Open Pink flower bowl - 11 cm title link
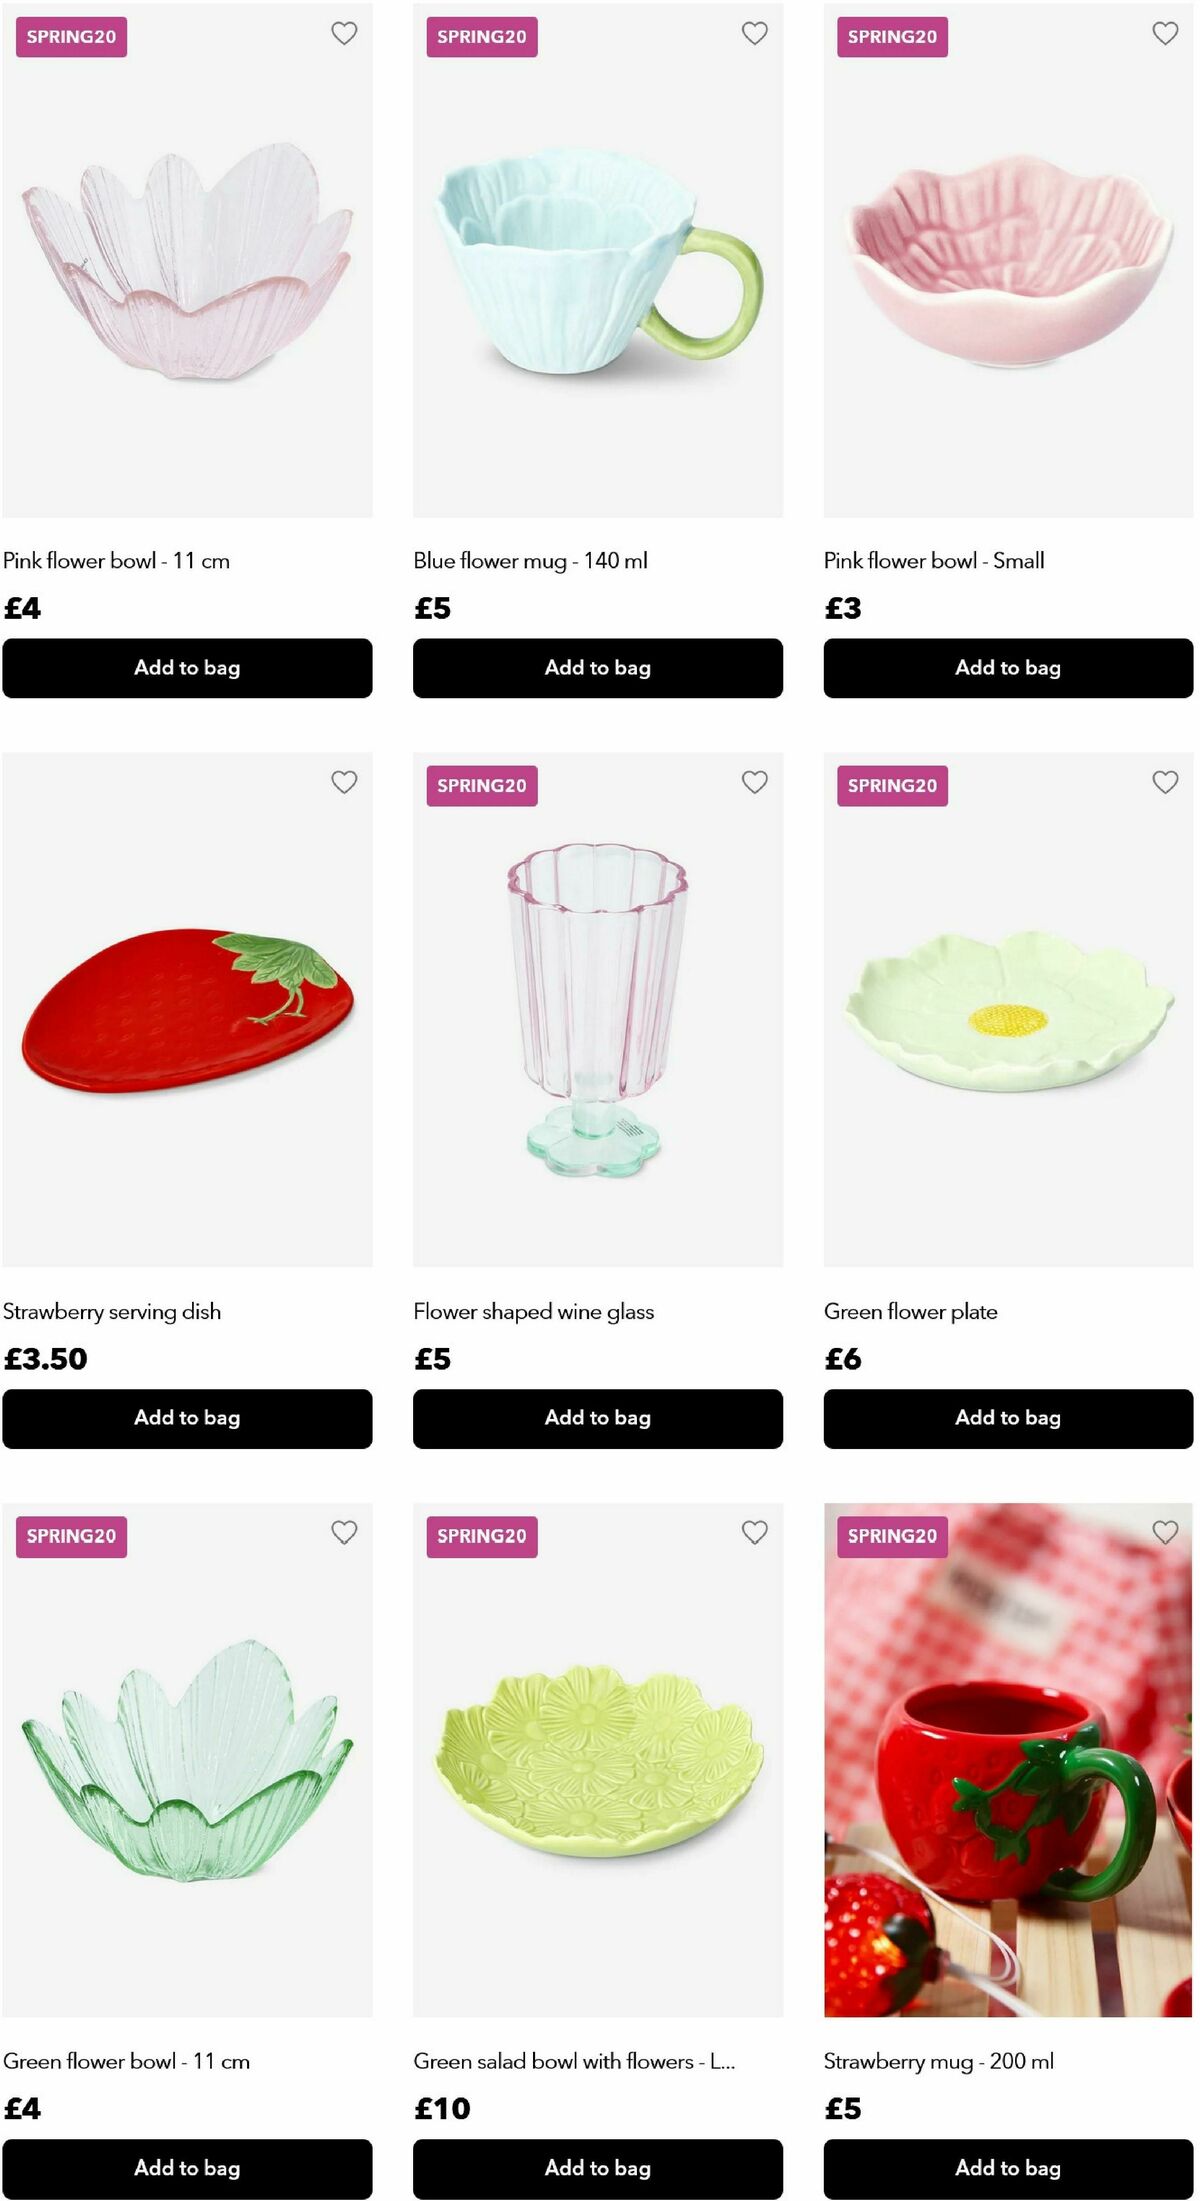This screenshot has width=1200, height=2201. pos(117,561)
